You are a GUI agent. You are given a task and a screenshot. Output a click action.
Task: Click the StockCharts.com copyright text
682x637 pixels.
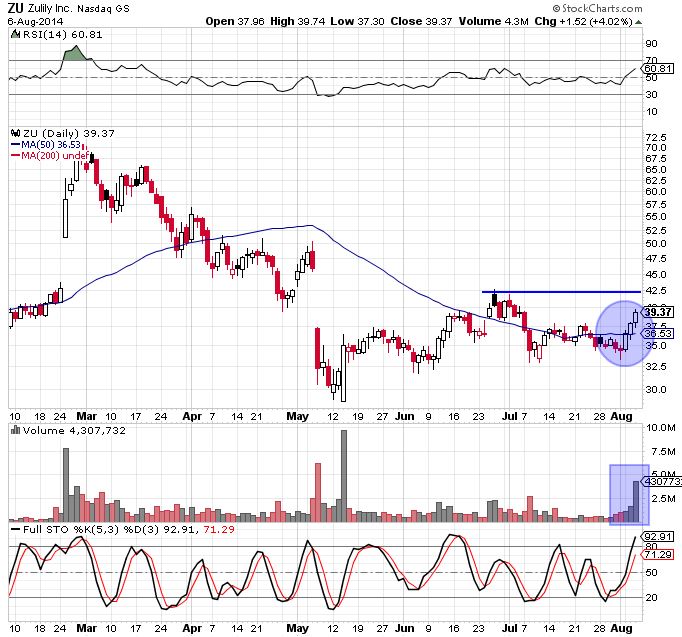pyautogui.click(x=597, y=8)
